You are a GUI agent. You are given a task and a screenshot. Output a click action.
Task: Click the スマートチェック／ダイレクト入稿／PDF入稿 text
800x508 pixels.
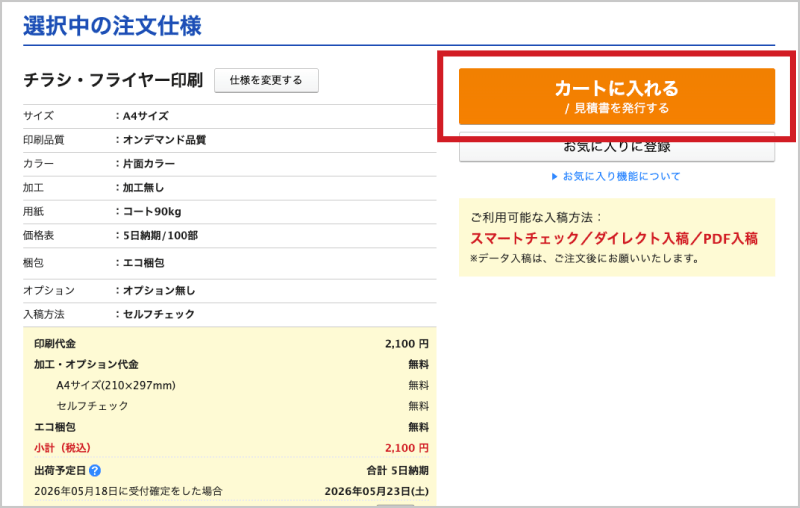pos(614,239)
